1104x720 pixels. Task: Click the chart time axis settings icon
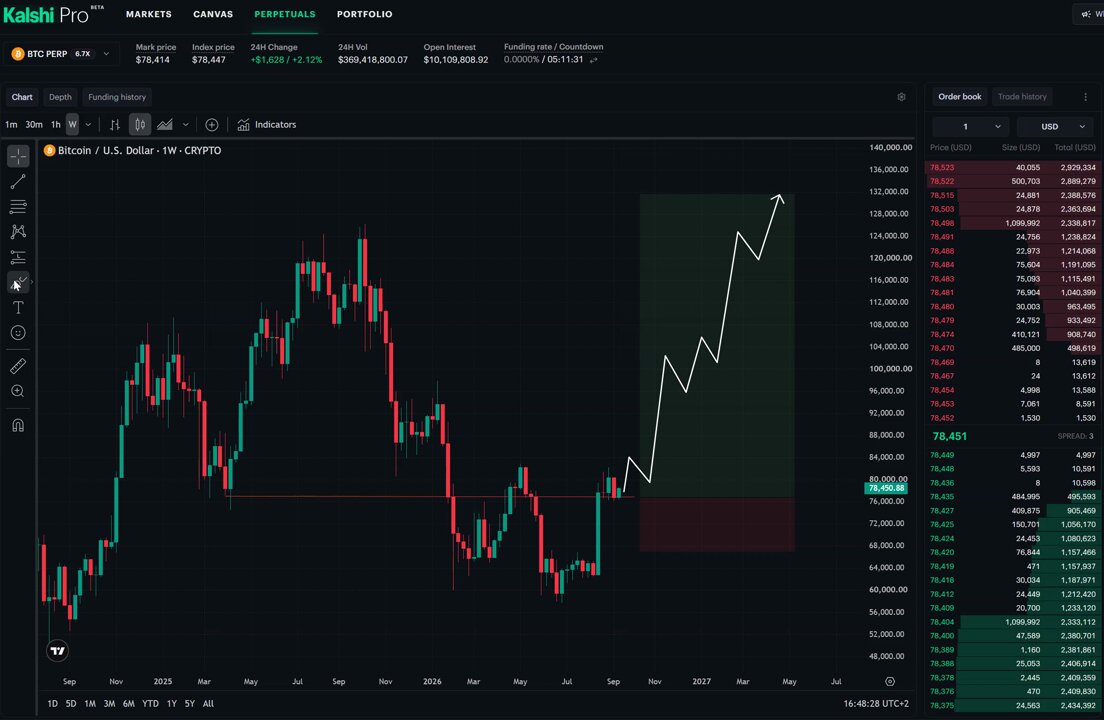coord(890,681)
